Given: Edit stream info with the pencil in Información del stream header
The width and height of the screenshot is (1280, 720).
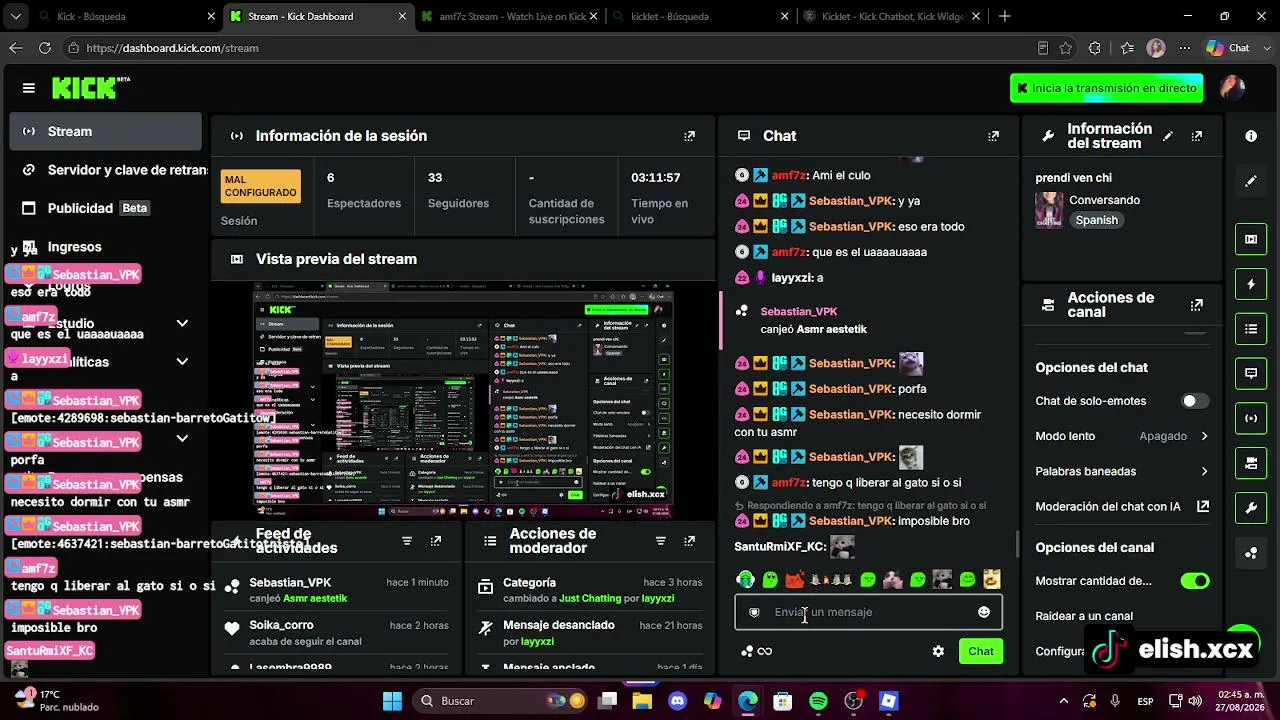Looking at the screenshot, I should coord(1168,136).
